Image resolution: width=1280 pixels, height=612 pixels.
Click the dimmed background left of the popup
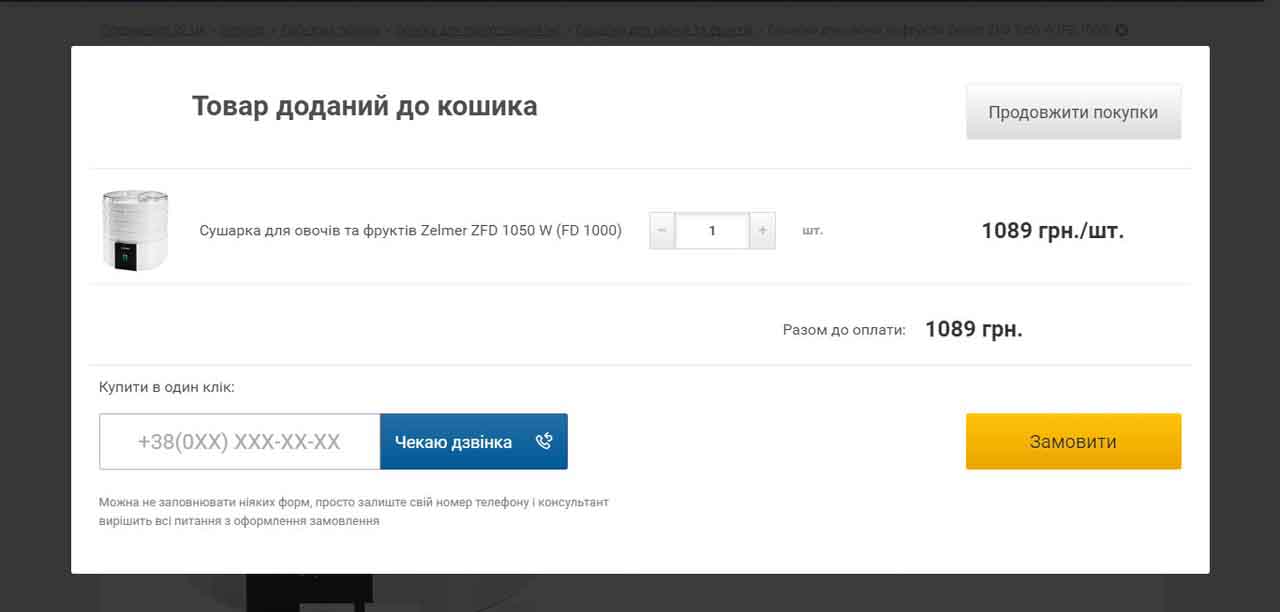pyautogui.click(x=35, y=300)
